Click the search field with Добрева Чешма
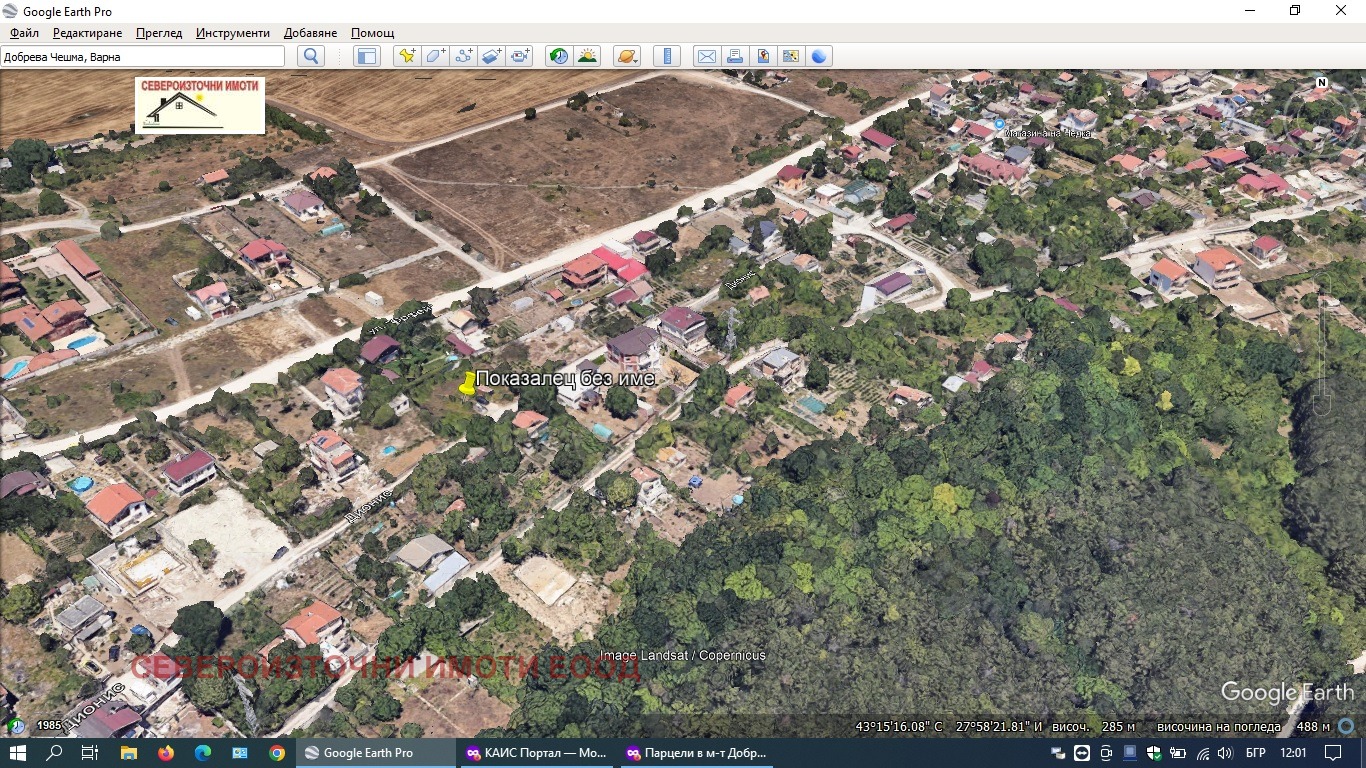The height and width of the screenshot is (768, 1366). tap(142, 57)
